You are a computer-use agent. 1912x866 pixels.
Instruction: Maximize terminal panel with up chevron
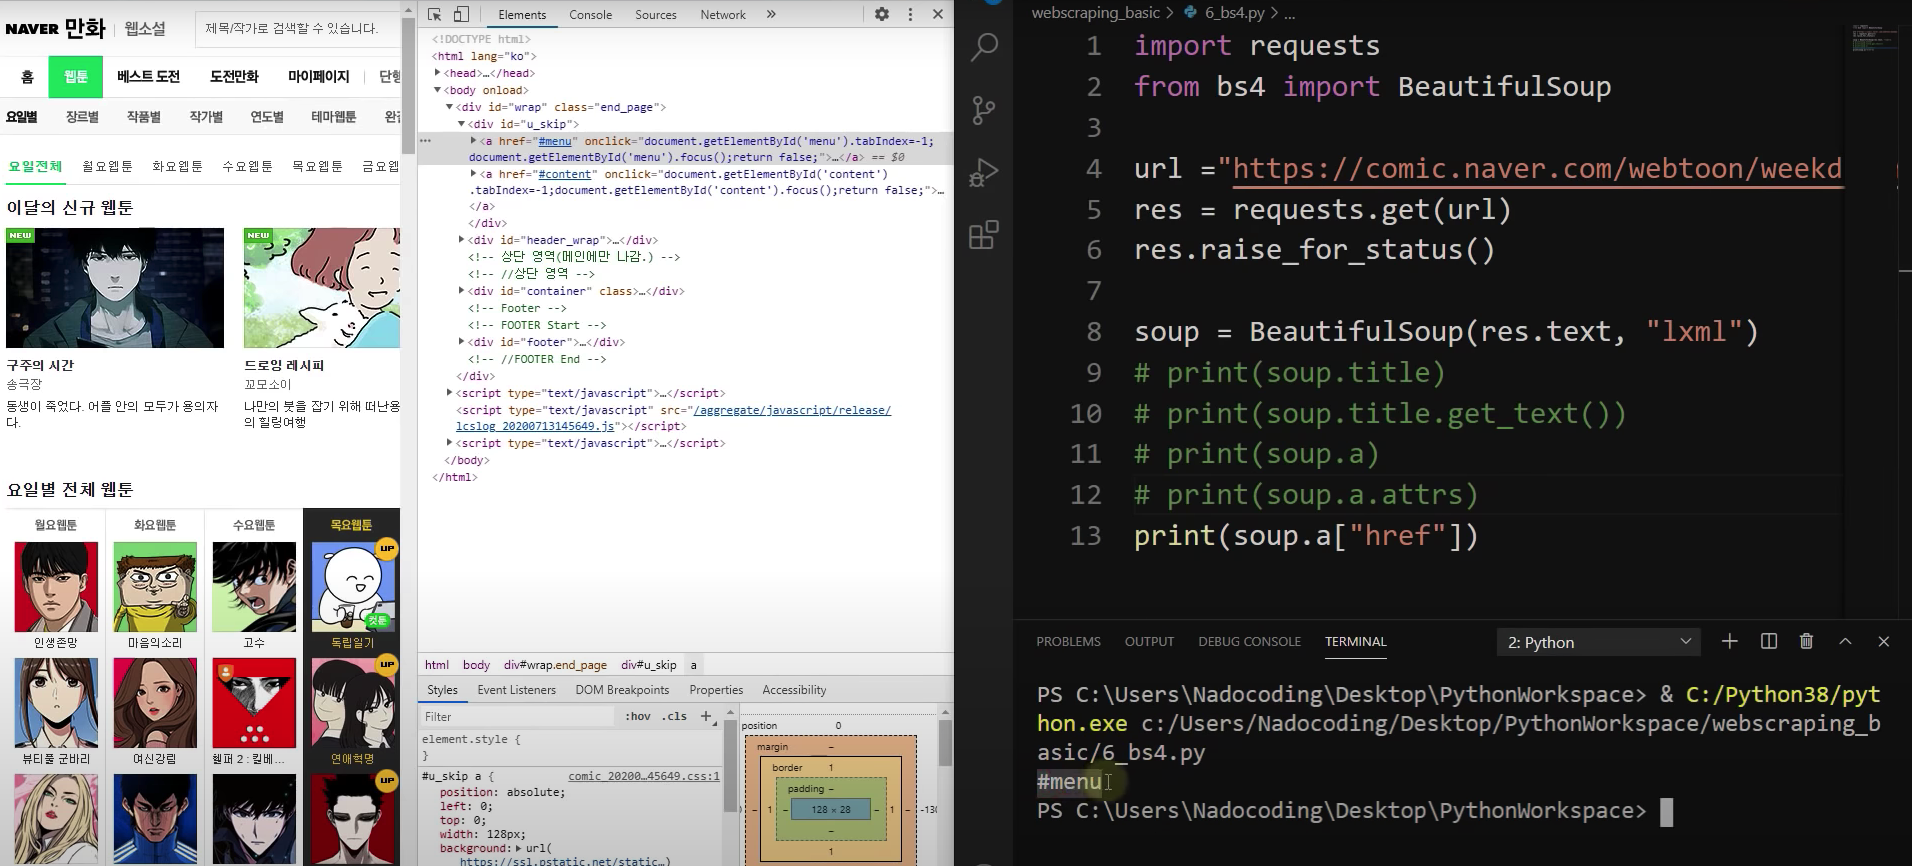click(1845, 641)
